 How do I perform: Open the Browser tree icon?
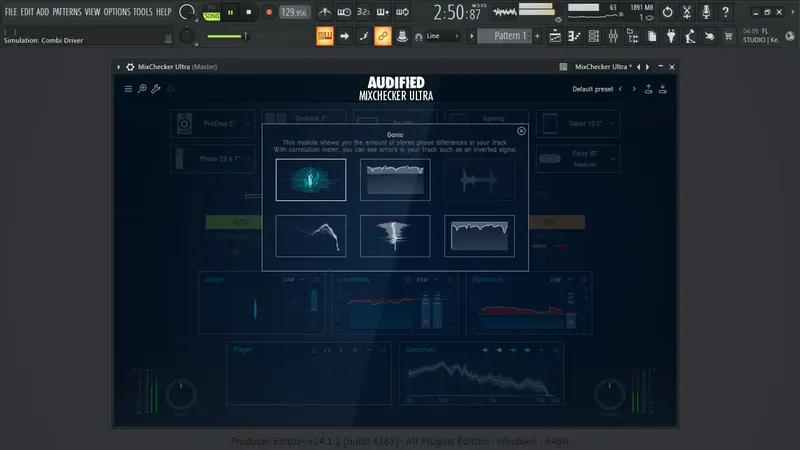click(633, 36)
